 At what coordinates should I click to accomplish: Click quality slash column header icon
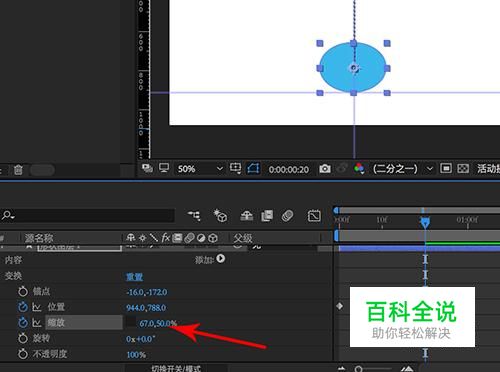click(154, 238)
